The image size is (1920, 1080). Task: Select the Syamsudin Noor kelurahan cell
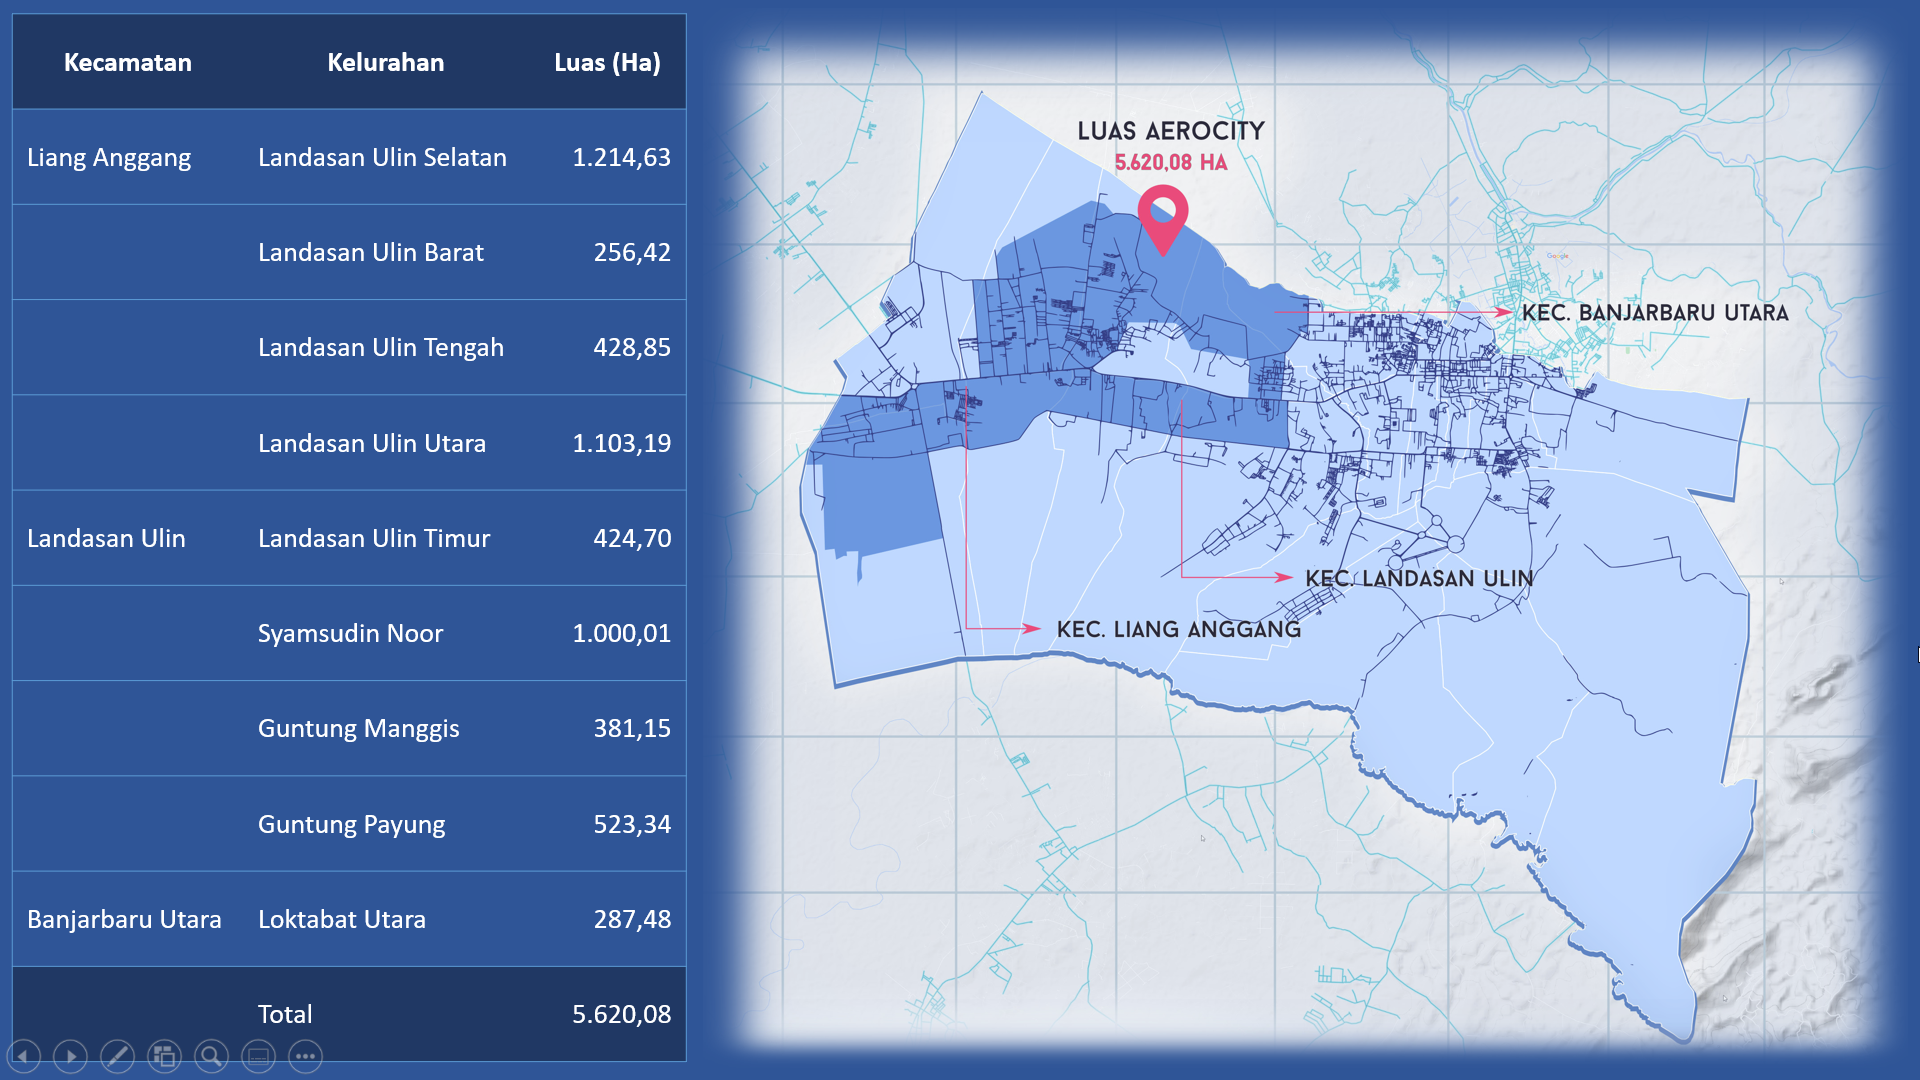pos(350,633)
